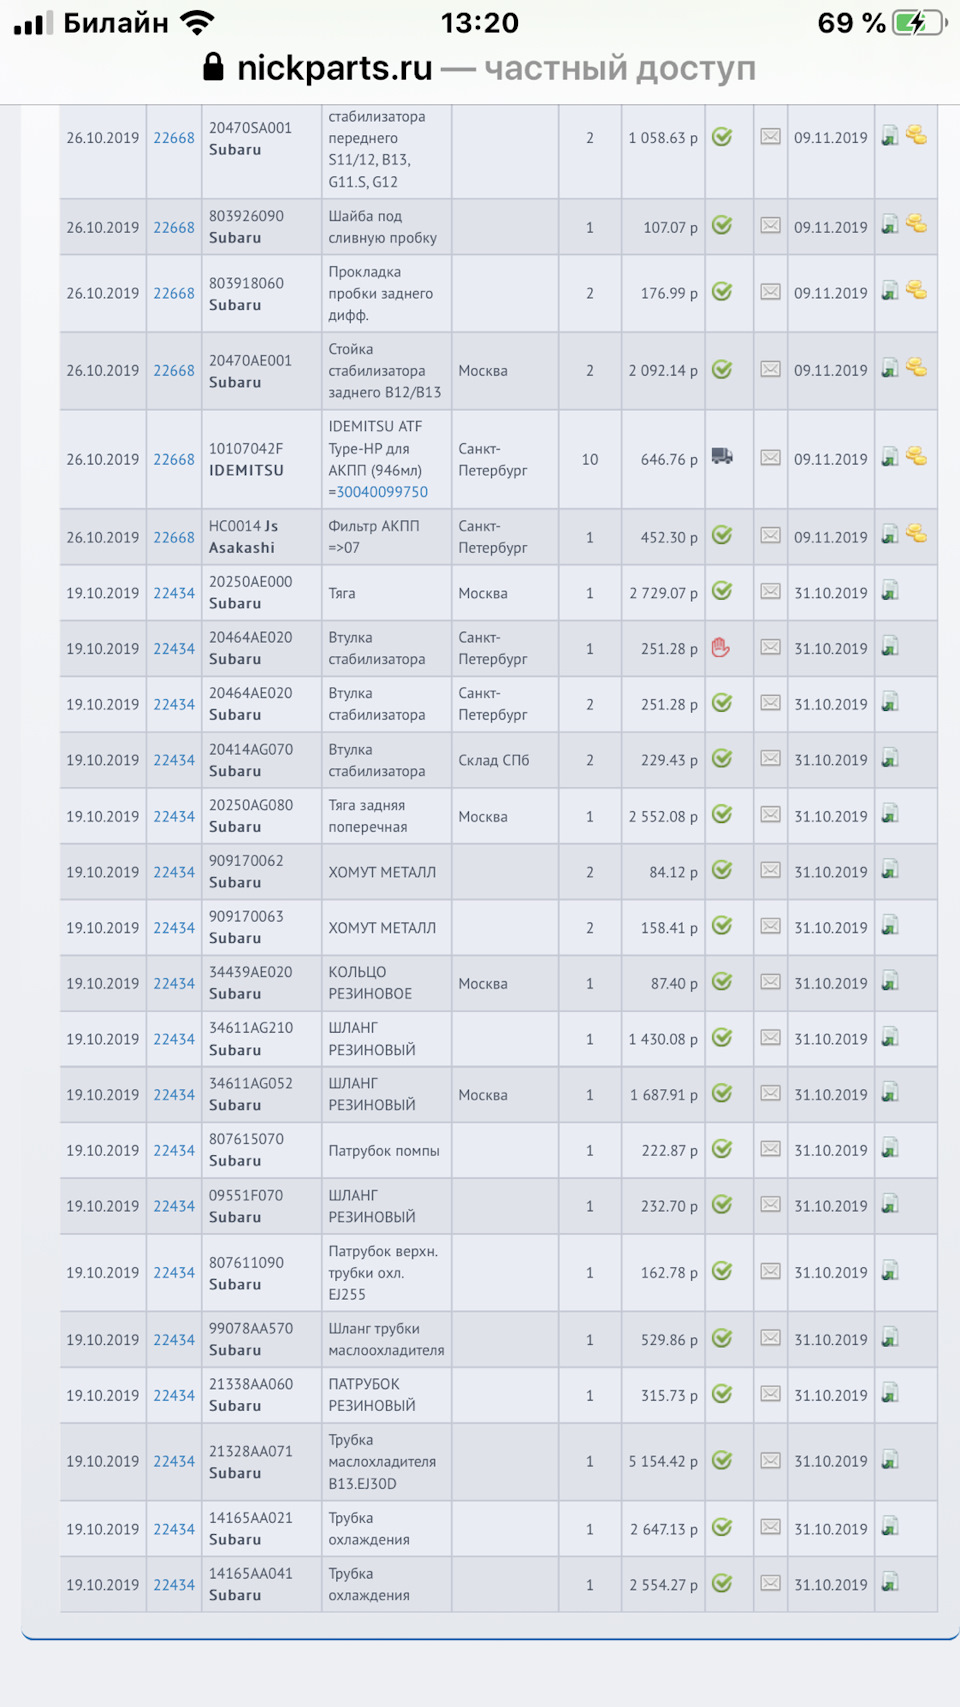Click green checkmark in 14165AA021 row
This screenshot has height=1707, width=960.
pos(722,1528)
